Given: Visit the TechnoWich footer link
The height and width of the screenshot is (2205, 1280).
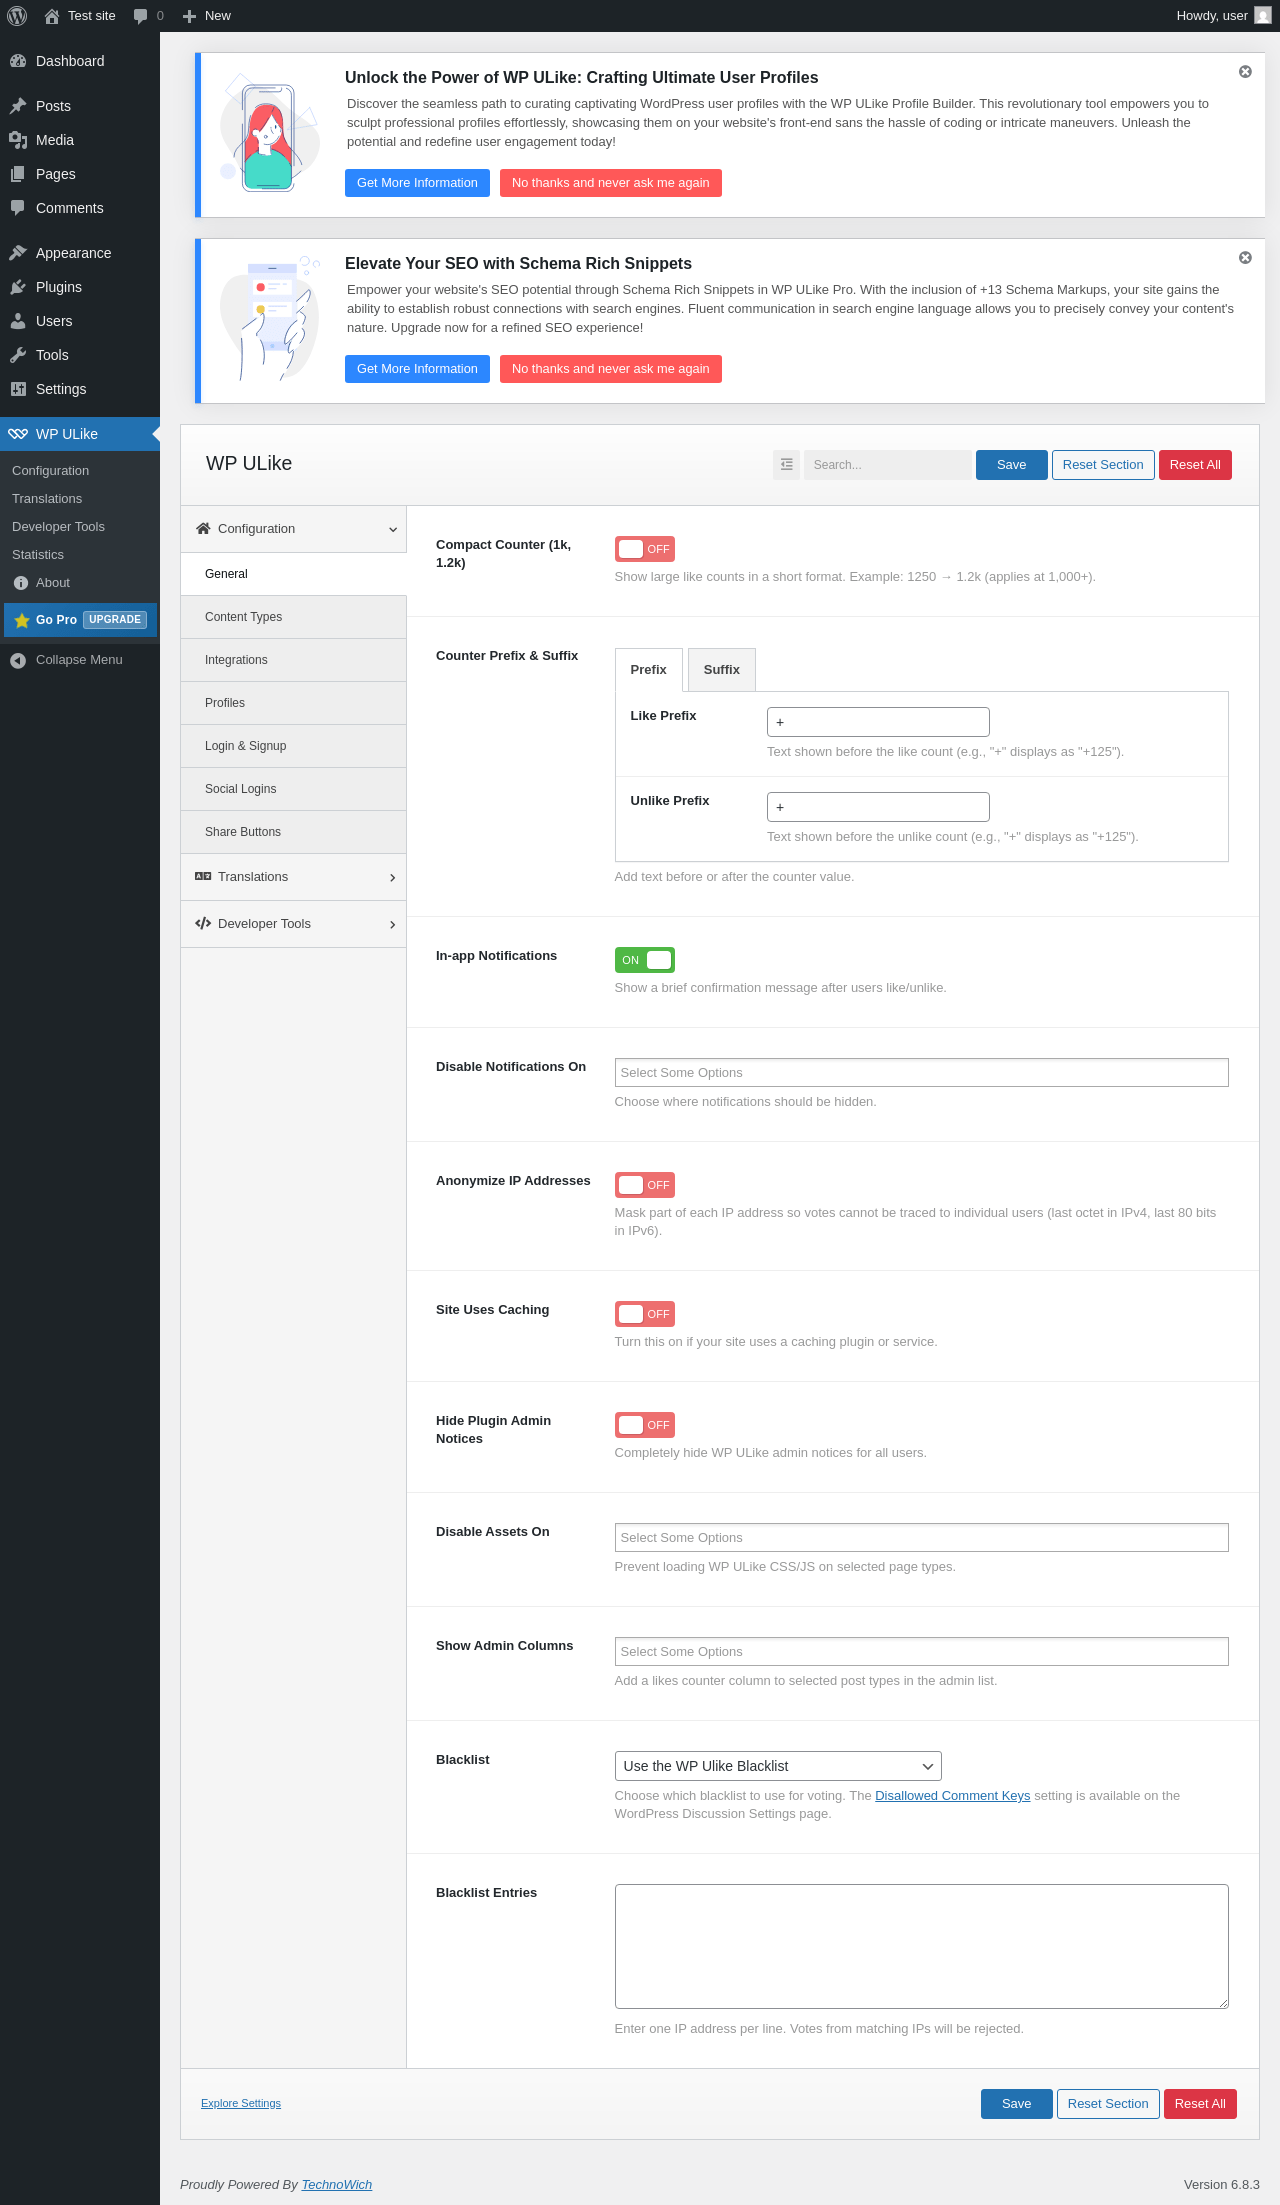Looking at the screenshot, I should (x=337, y=2184).
